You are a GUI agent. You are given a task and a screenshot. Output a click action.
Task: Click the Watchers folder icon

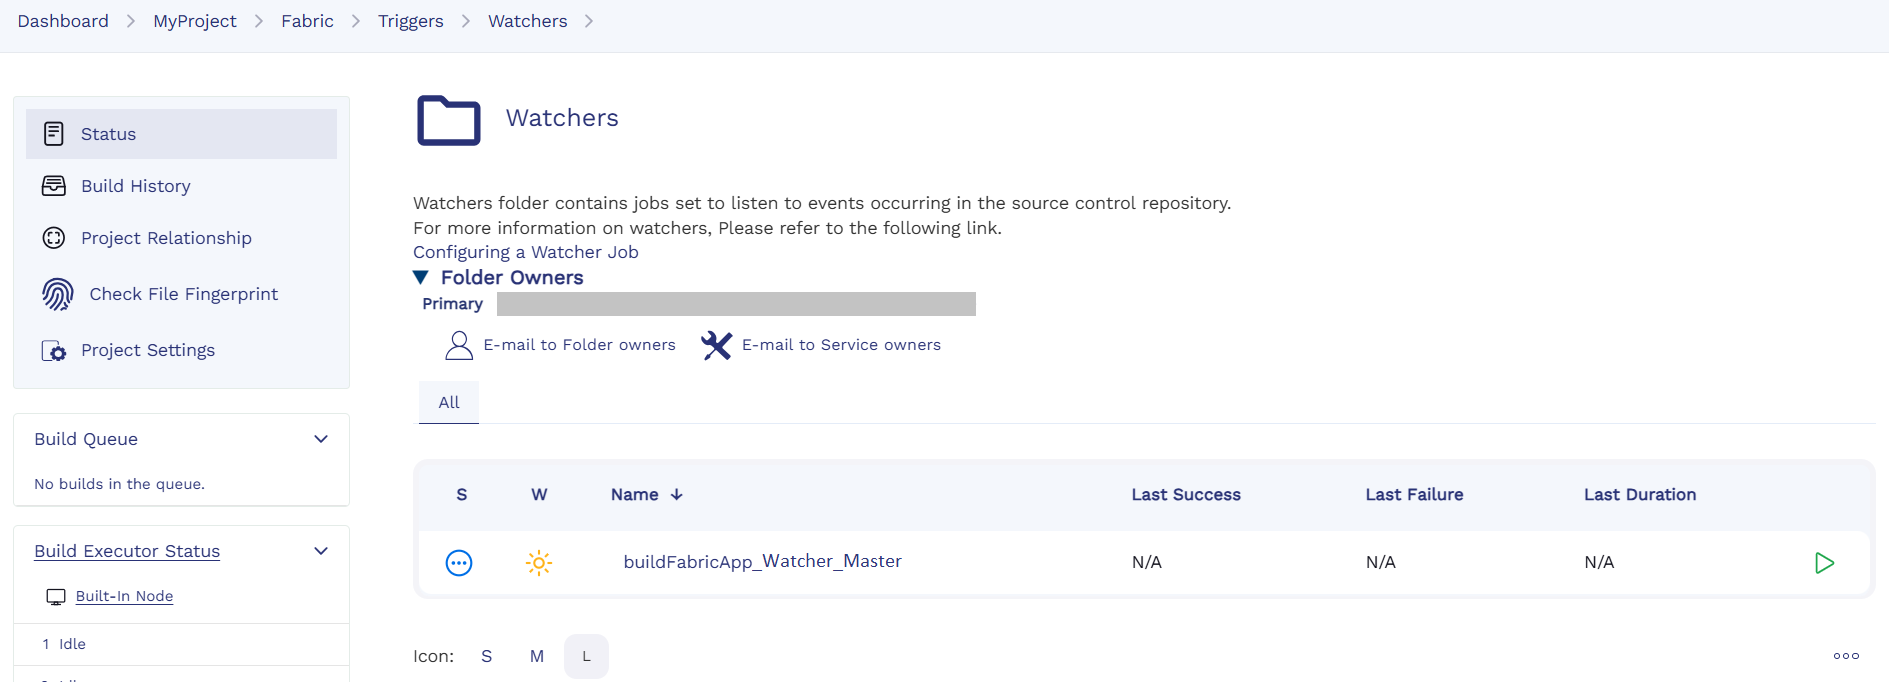pyautogui.click(x=448, y=120)
